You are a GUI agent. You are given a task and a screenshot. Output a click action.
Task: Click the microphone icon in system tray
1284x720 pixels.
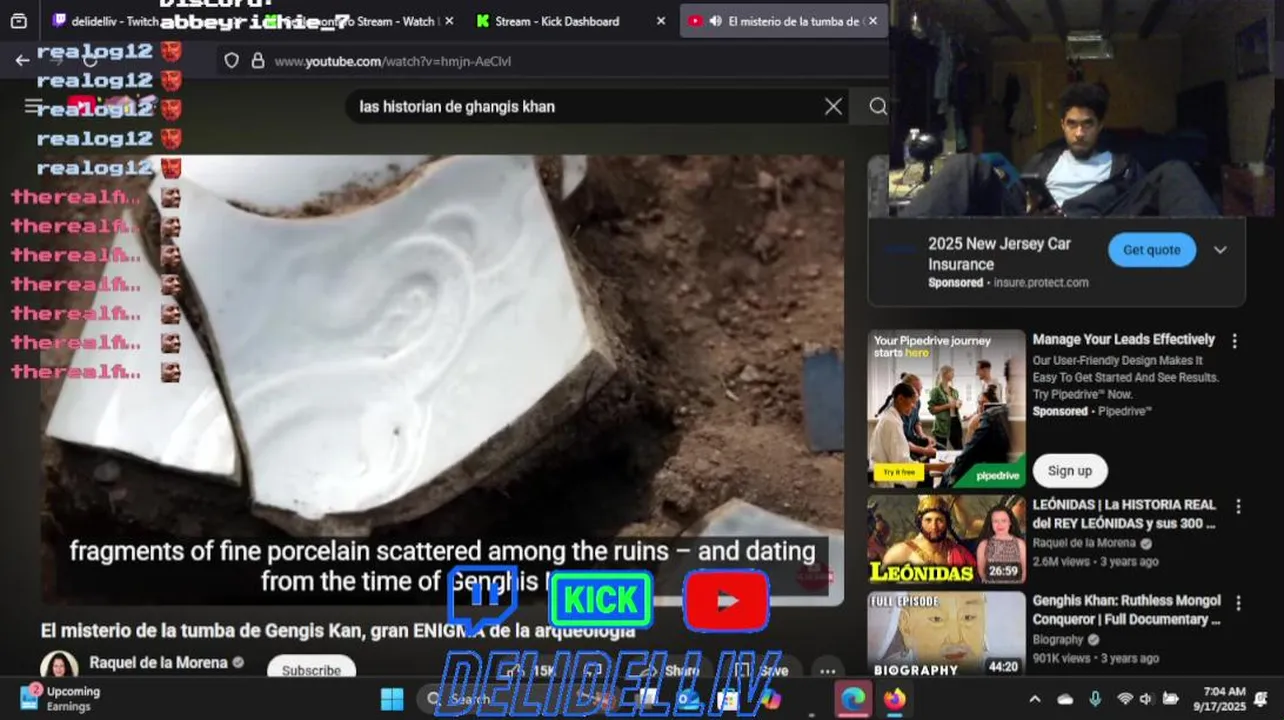[x=1095, y=699]
